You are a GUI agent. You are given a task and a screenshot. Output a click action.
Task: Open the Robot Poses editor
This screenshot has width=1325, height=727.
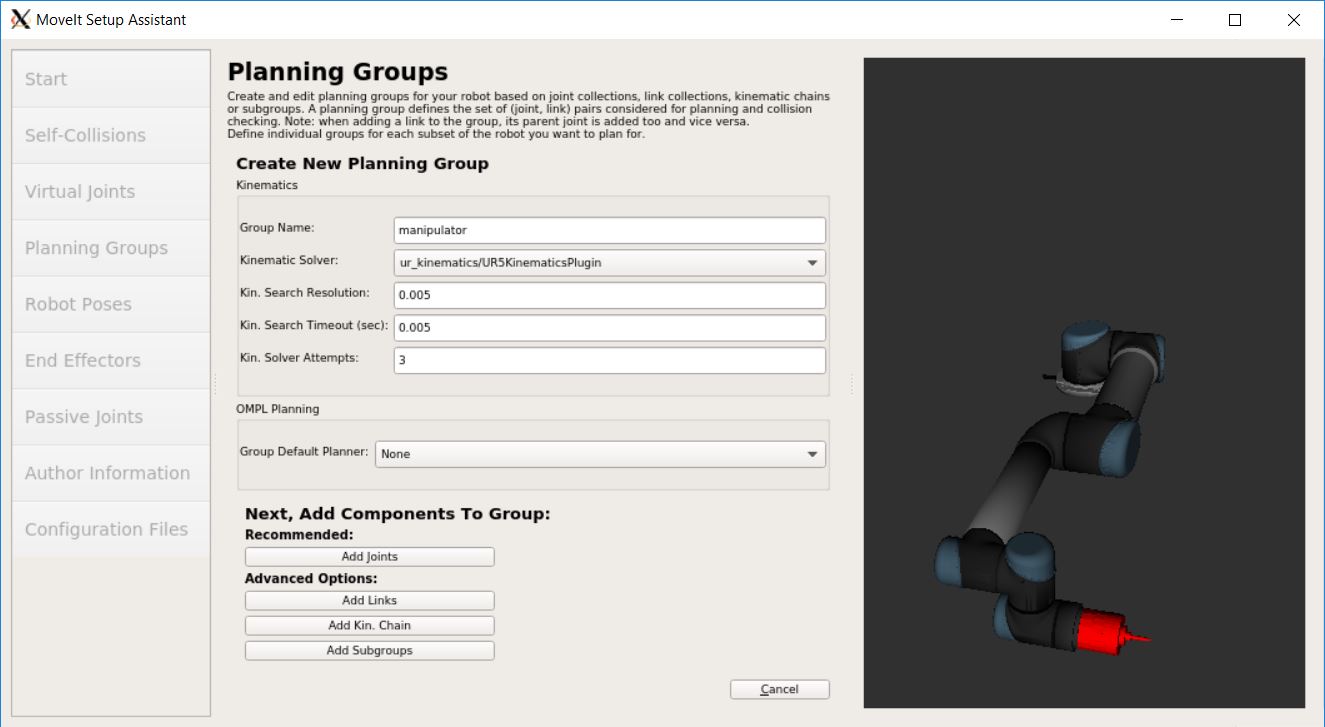(x=110, y=304)
